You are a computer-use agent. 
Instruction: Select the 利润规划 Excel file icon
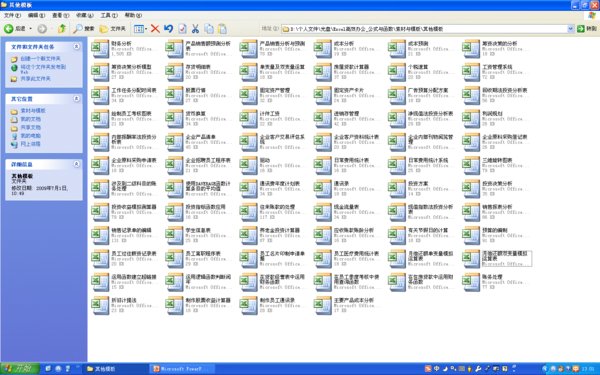click(471, 119)
